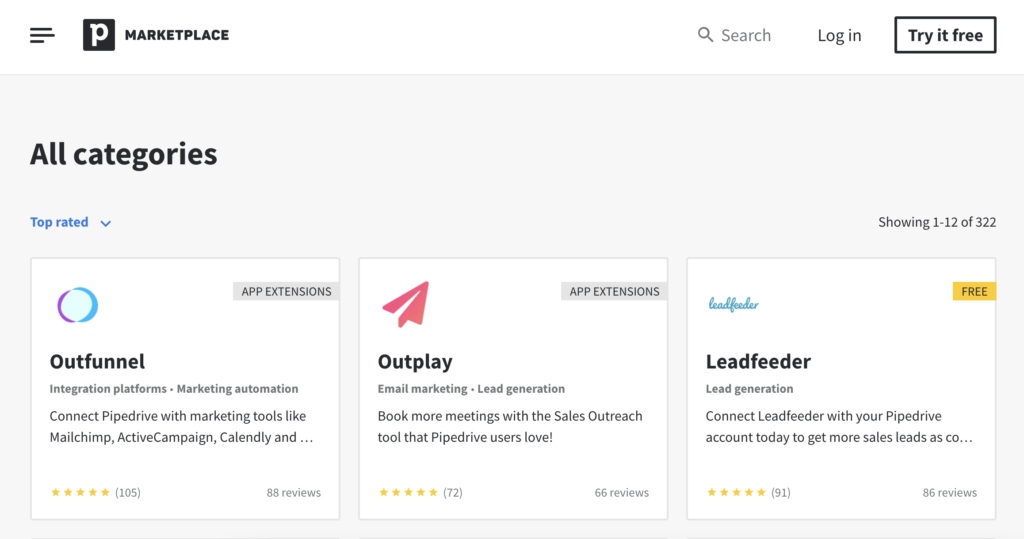1024x539 pixels.
Task: Click the Pipedrive P logo
Action: click(x=99, y=35)
